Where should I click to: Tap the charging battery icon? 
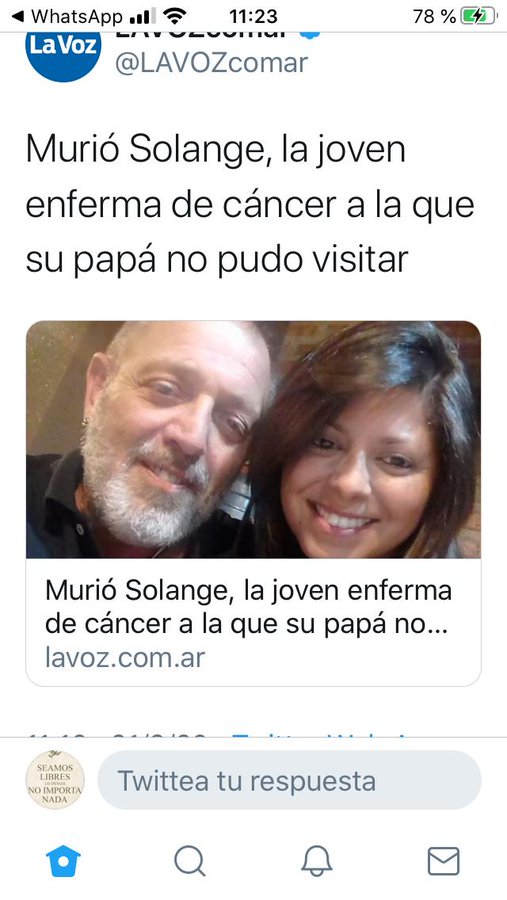pyautogui.click(x=480, y=16)
